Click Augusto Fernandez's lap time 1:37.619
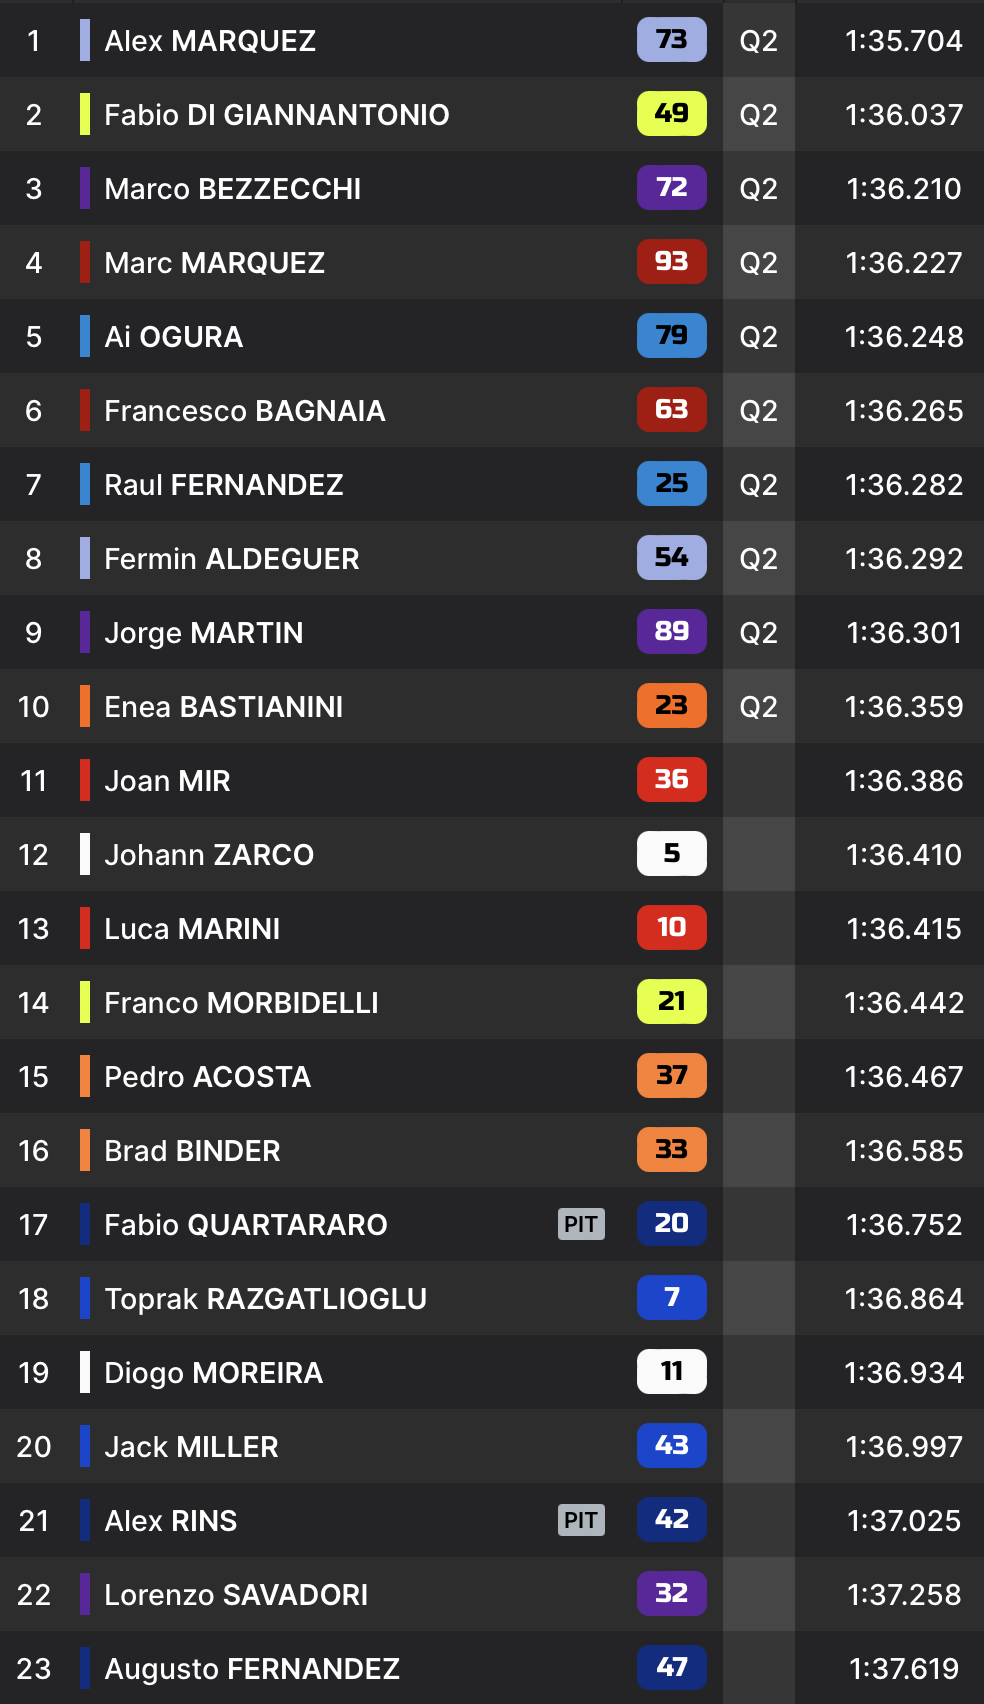Screen dimensions: 984x1704 coord(903,1669)
